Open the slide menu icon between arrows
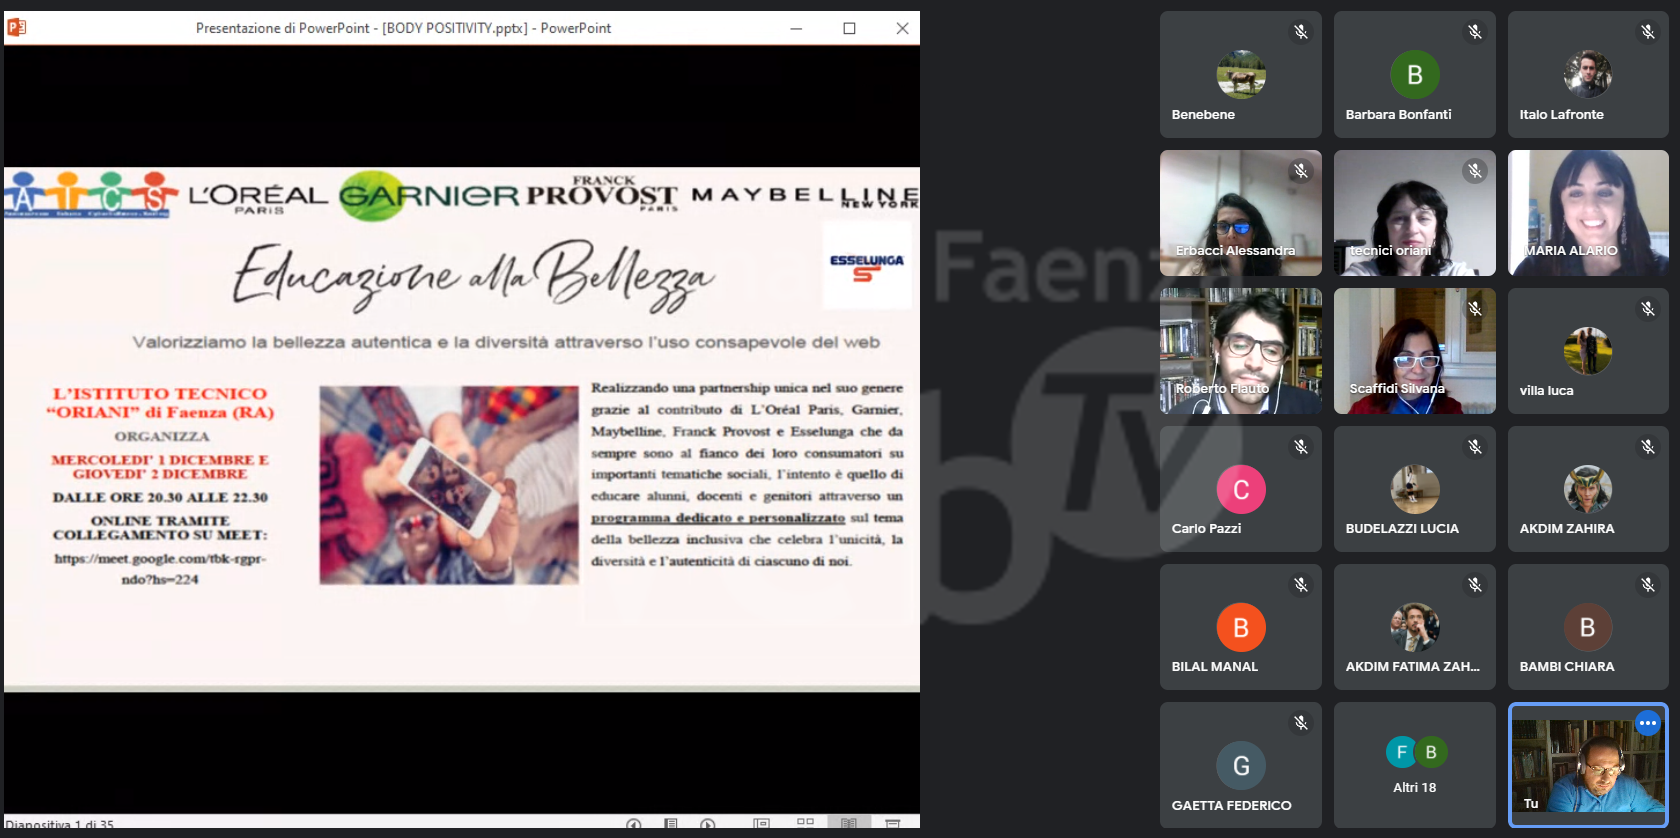The image size is (1680, 838). [x=671, y=824]
